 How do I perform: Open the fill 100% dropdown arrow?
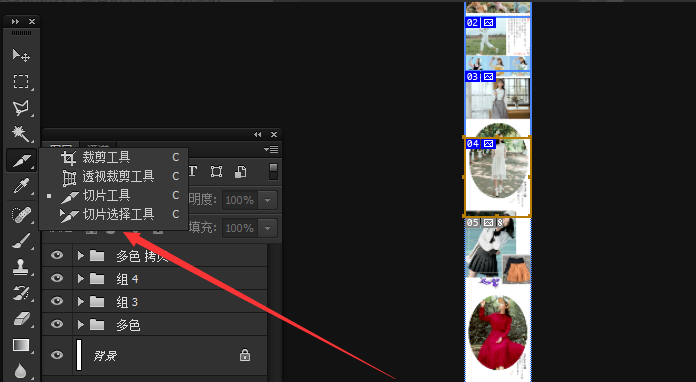pyautogui.click(x=268, y=228)
